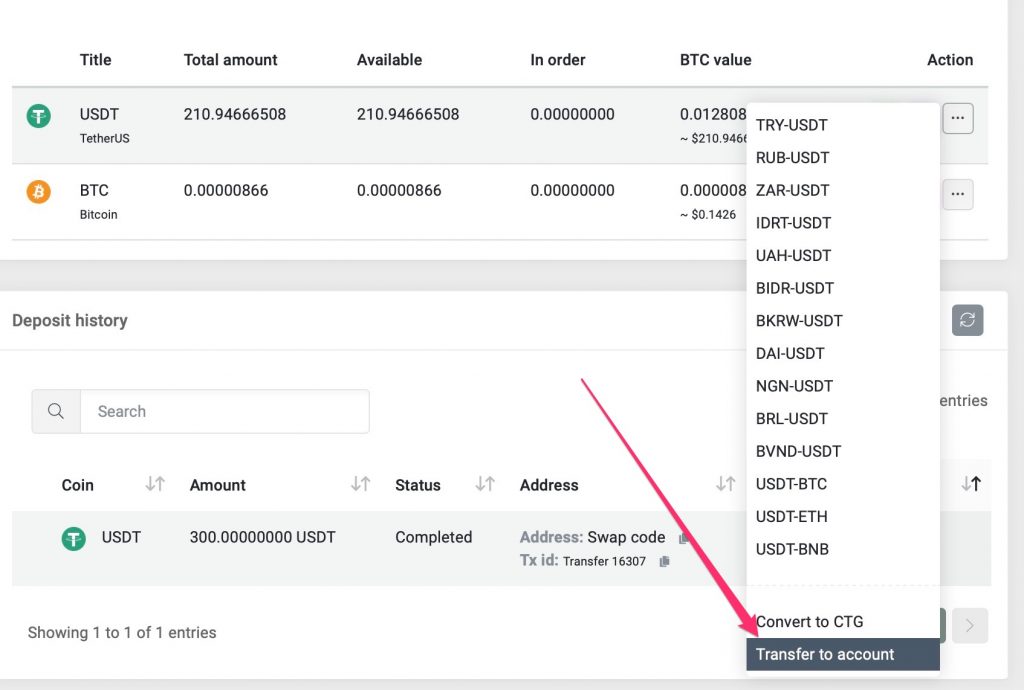
Task: Focus the deposit history Search field
Action: [225, 411]
